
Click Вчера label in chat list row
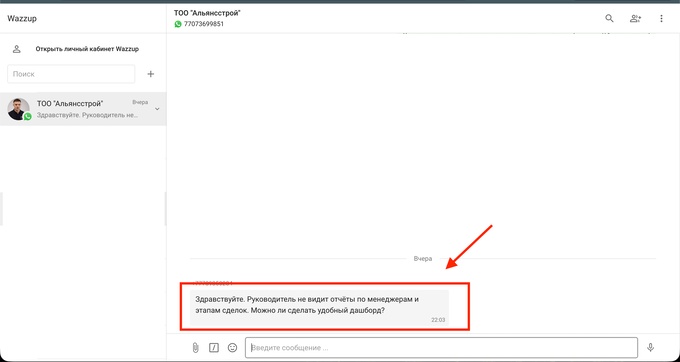(x=140, y=102)
